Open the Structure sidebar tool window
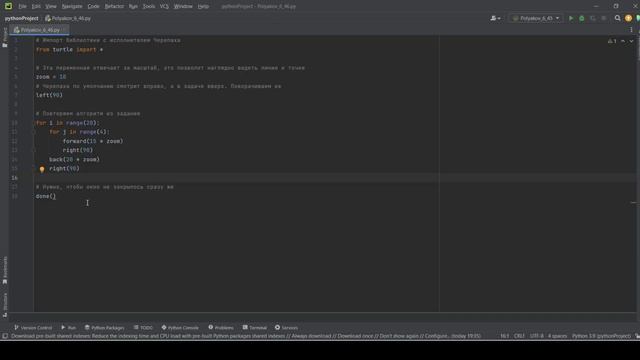640x360 pixels. [5, 304]
